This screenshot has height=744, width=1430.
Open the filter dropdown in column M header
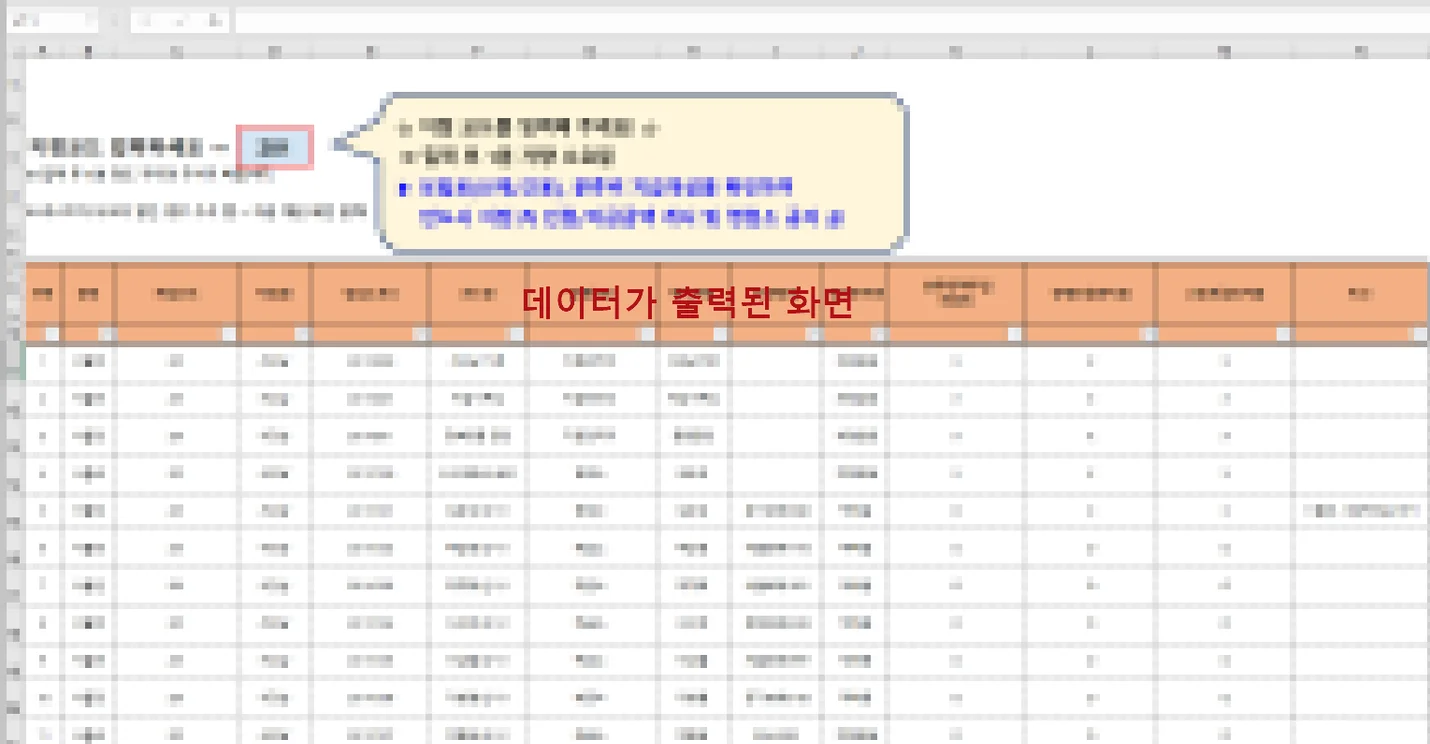[1283, 334]
